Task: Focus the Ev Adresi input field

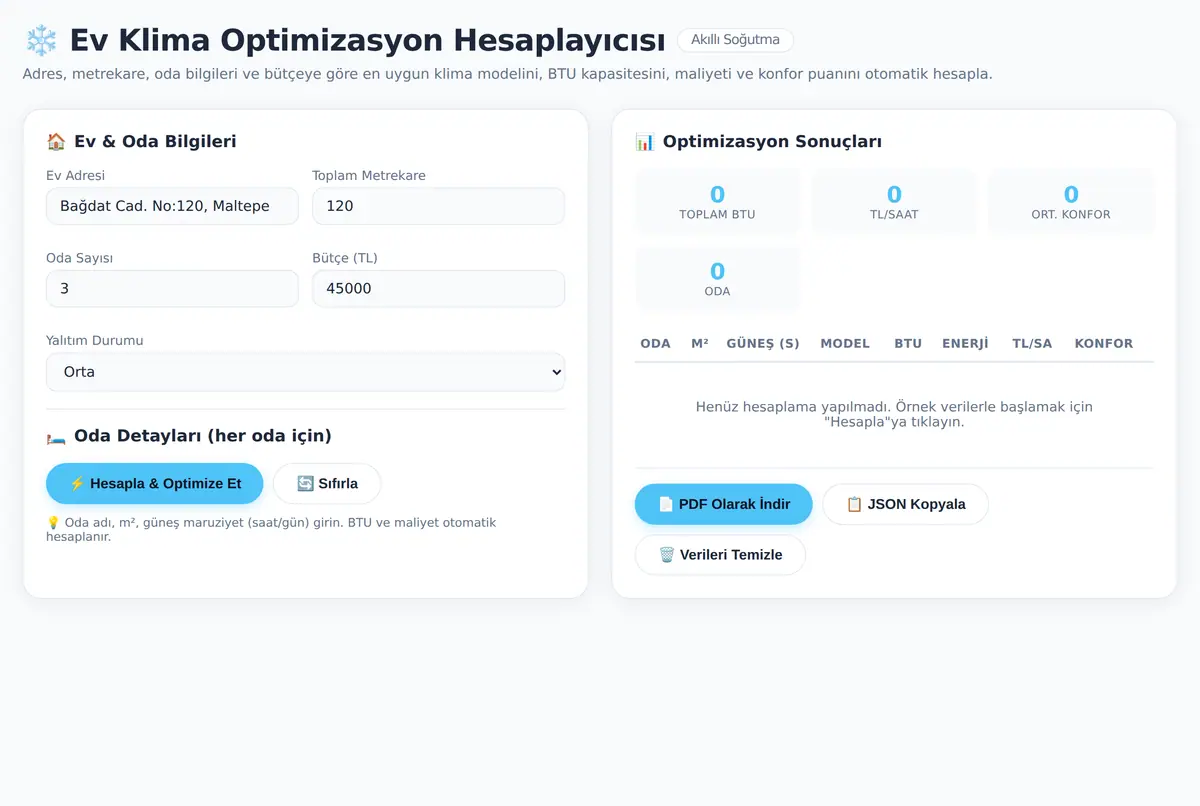Action: coord(172,206)
